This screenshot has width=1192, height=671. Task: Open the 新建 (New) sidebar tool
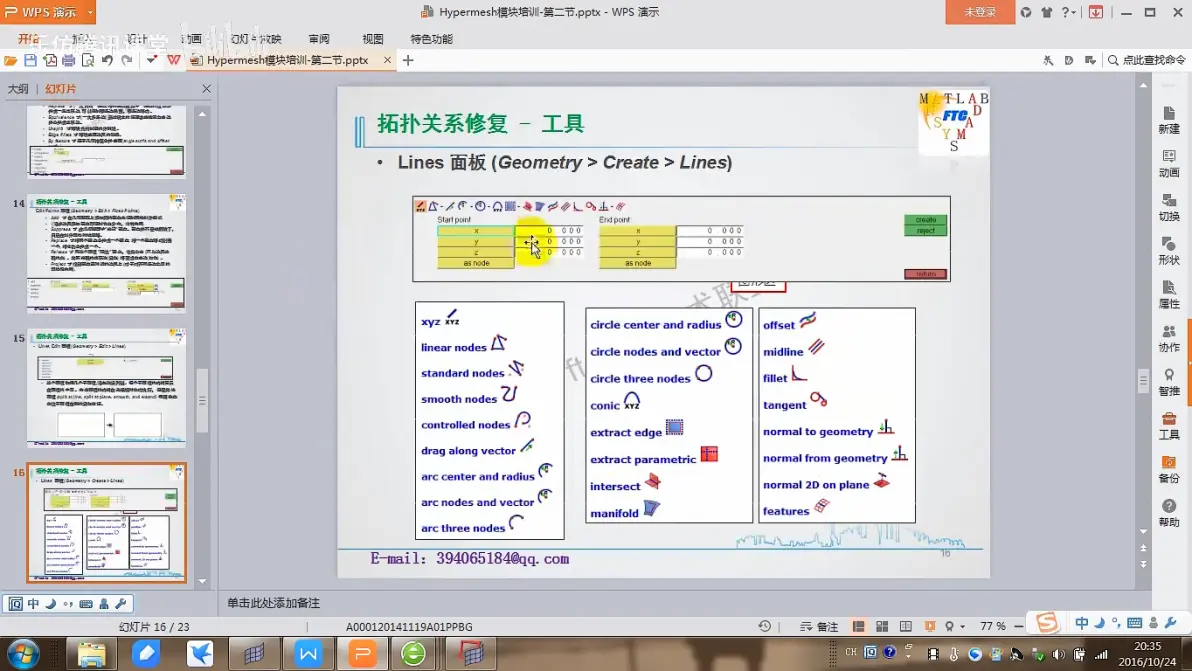pos(1168,118)
